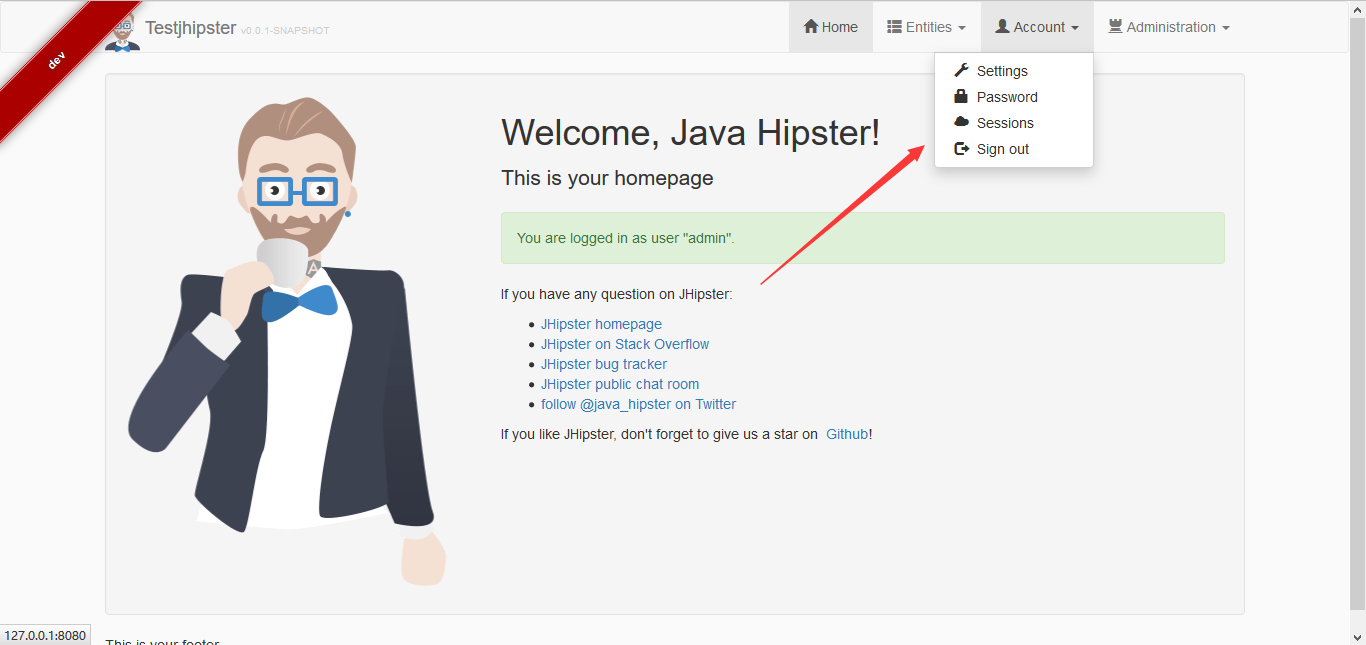The width and height of the screenshot is (1366, 645).
Task: Choose Settings from the Account menu
Action: (x=1014, y=71)
